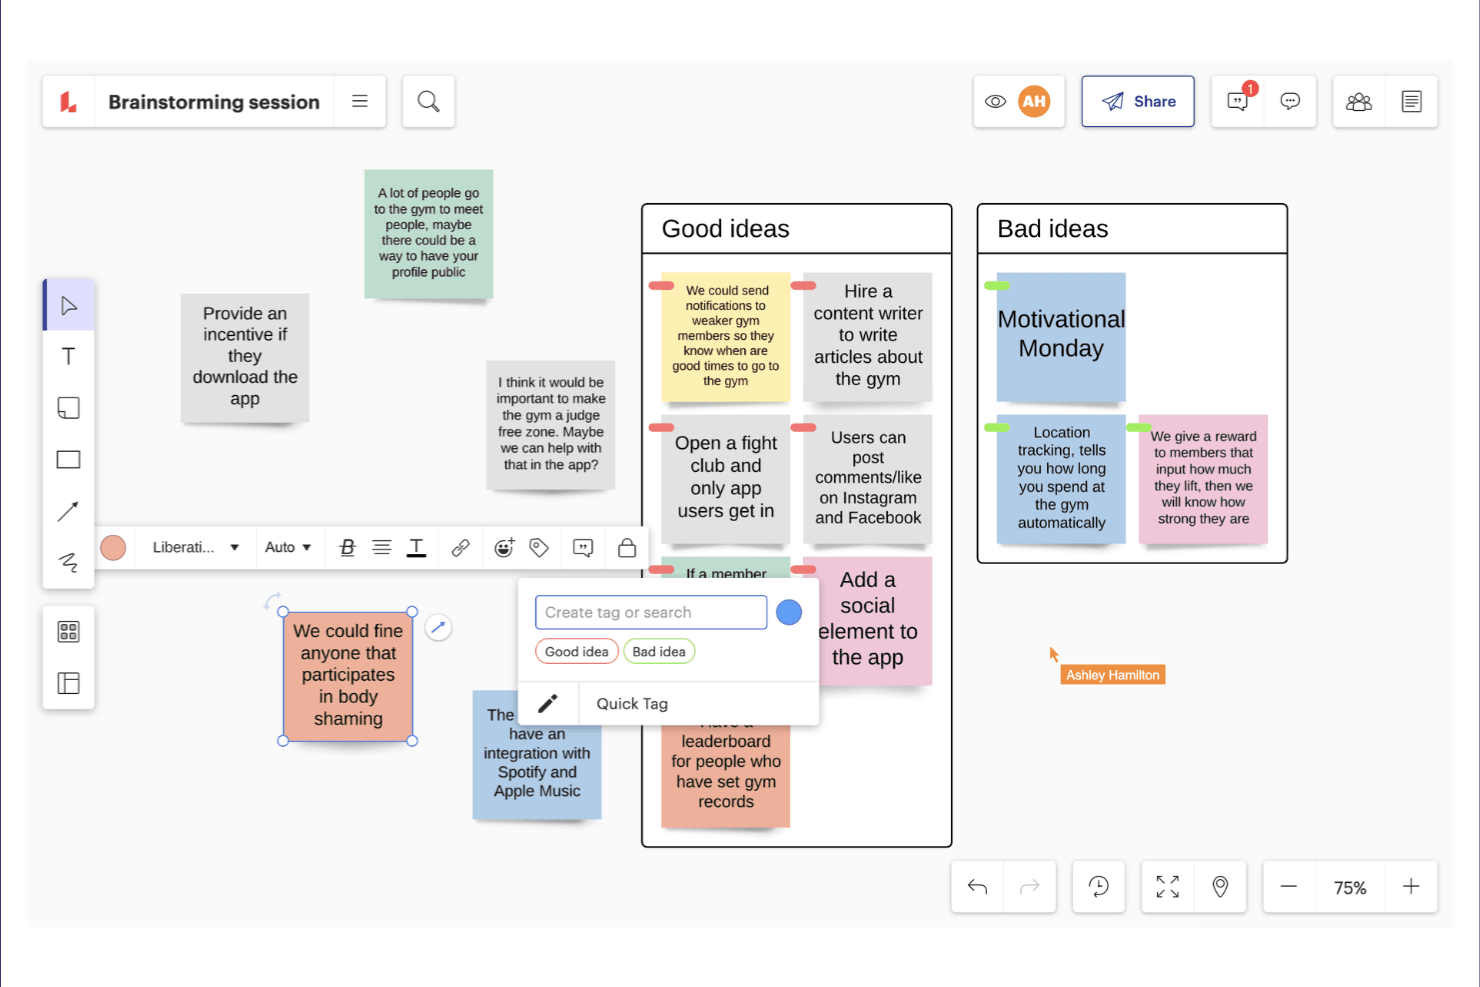The image size is (1480, 987).
Task: Select the rectangle shape tool
Action: pyautogui.click(x=69, y=460)
